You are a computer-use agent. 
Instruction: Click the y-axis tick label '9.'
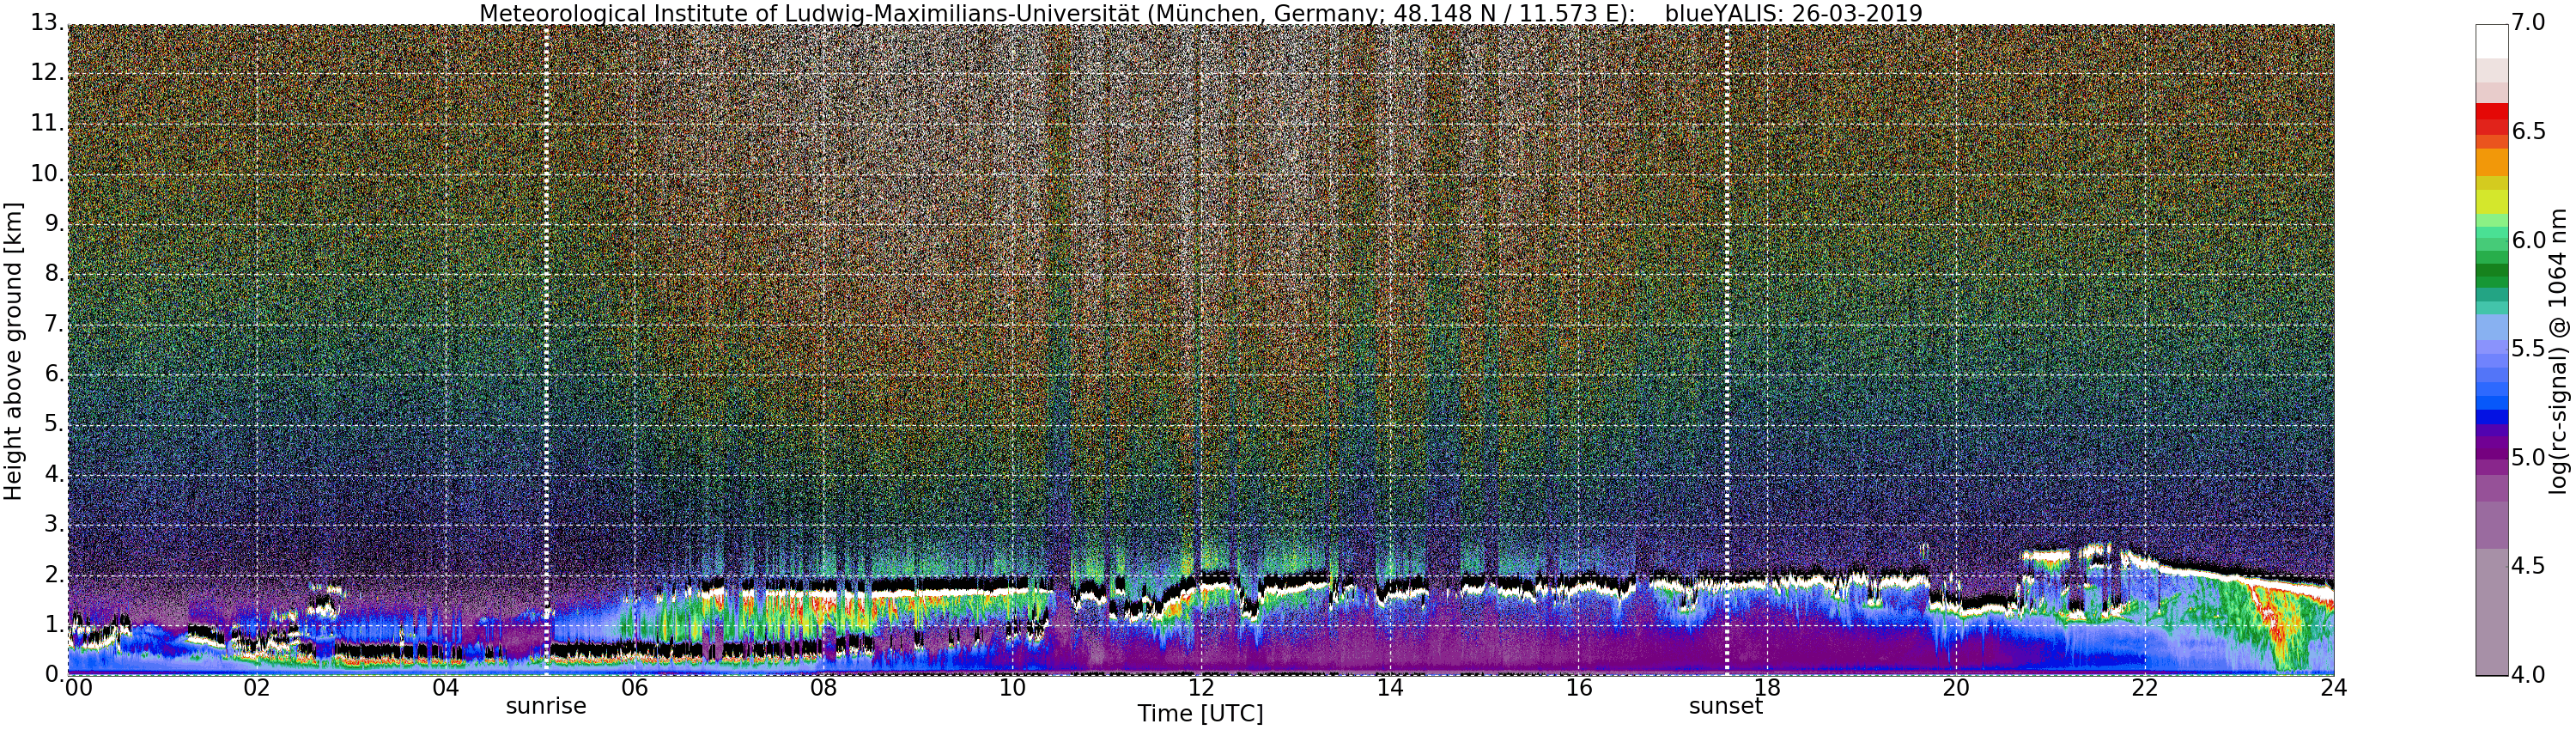(53, 223)
